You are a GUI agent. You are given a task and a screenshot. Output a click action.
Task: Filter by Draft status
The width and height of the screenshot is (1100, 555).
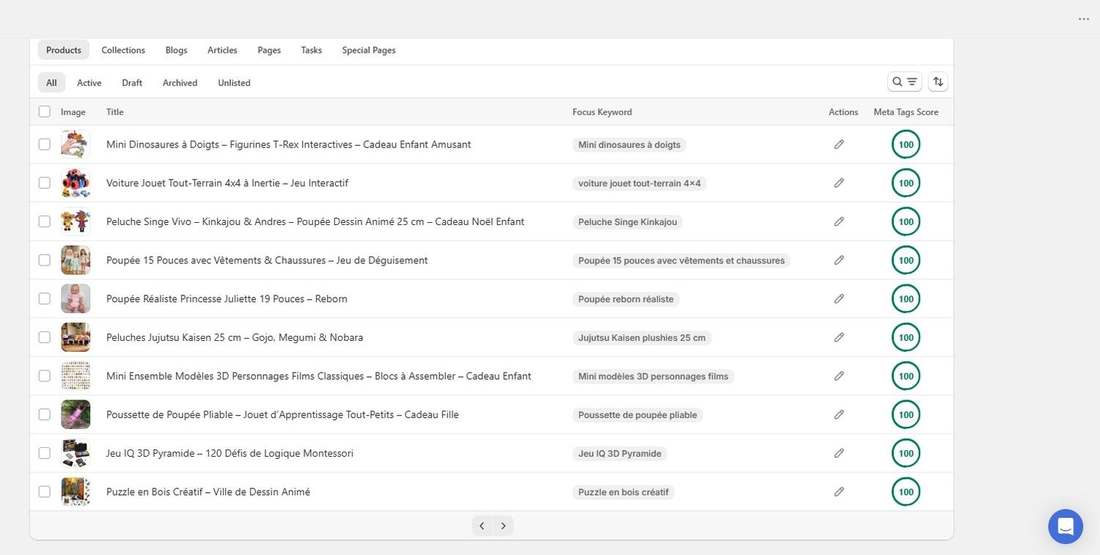tap(132, 83)
